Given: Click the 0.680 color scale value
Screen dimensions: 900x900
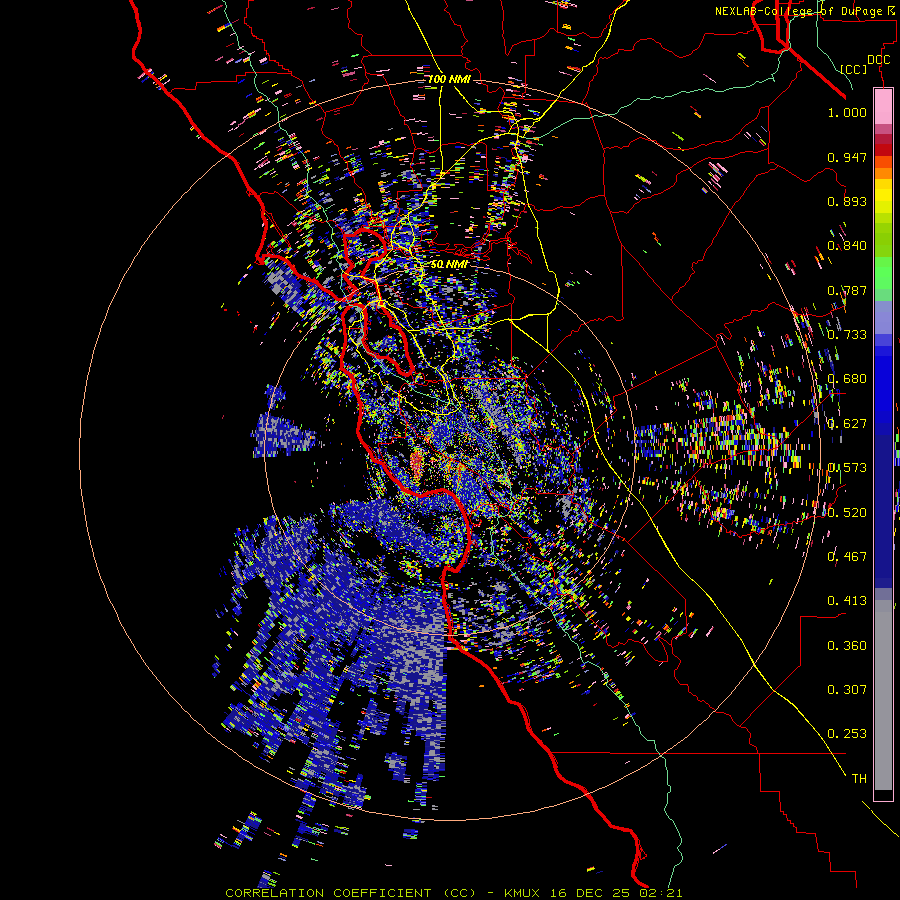Looking at the screenshot, I should pyautogui.click(x=847, y=379).
